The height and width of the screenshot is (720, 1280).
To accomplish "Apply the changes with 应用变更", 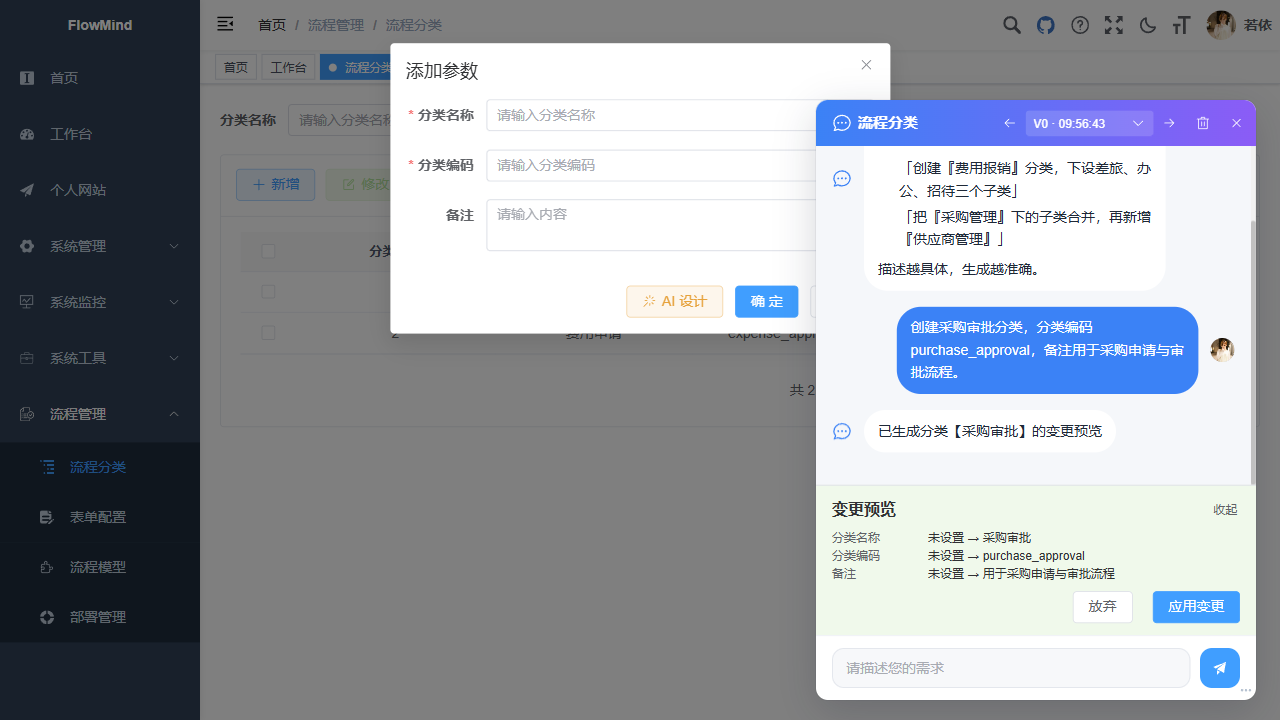I will (1196, 606).
